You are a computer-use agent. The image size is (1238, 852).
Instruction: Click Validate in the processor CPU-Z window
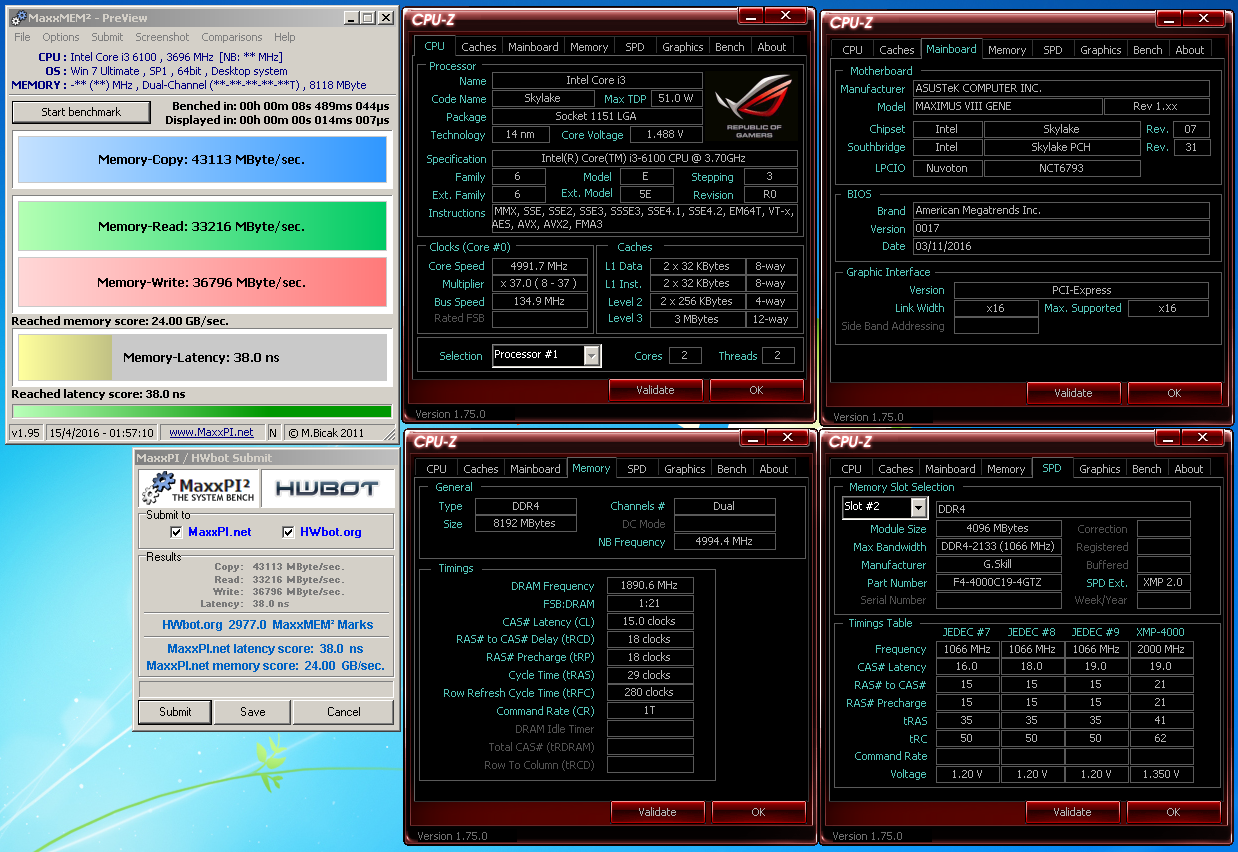[x=655, y=390]
